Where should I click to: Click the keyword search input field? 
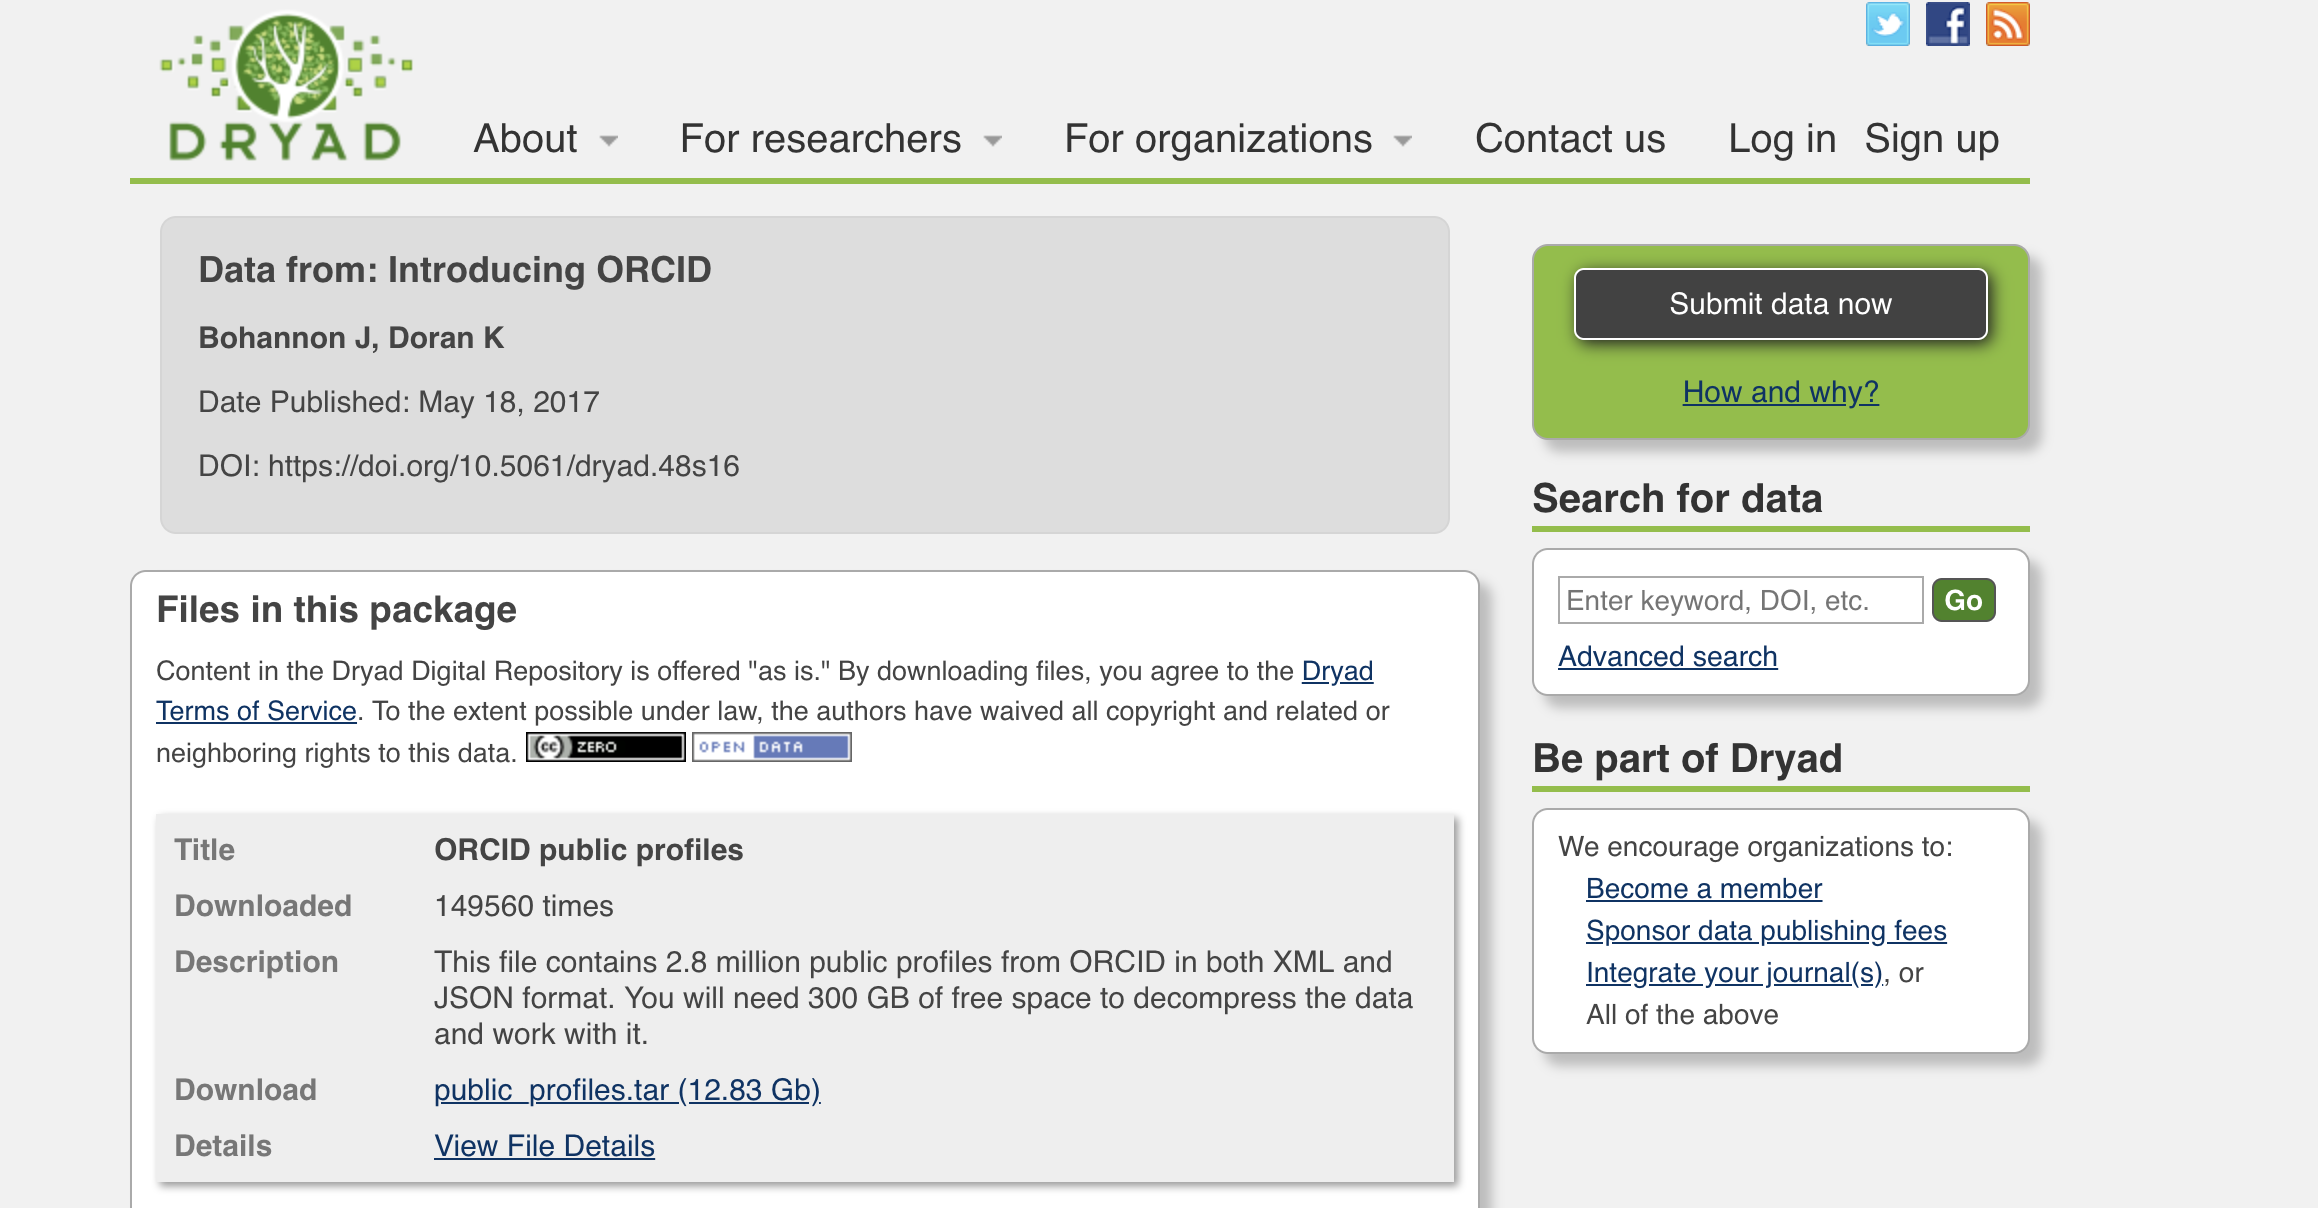(1739, 600)
